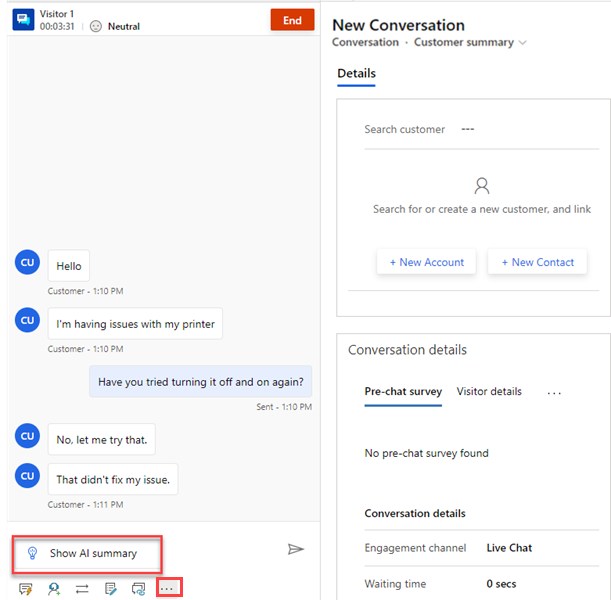Click the 'Have you tried turning it off' reply
Viewport: 611px width, 600px height.
[200, 381]
